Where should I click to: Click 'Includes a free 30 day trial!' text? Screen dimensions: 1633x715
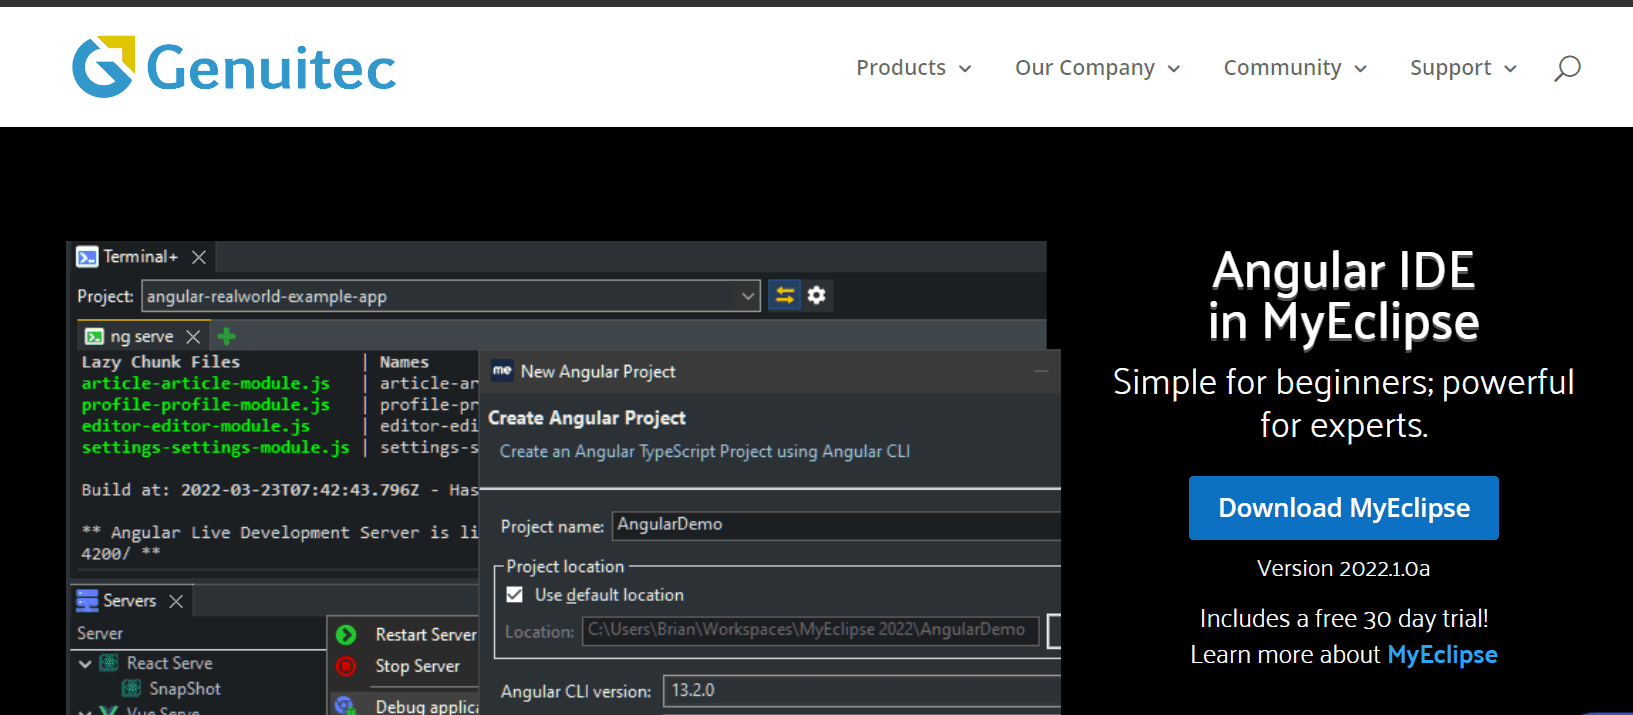point(1344,619)
